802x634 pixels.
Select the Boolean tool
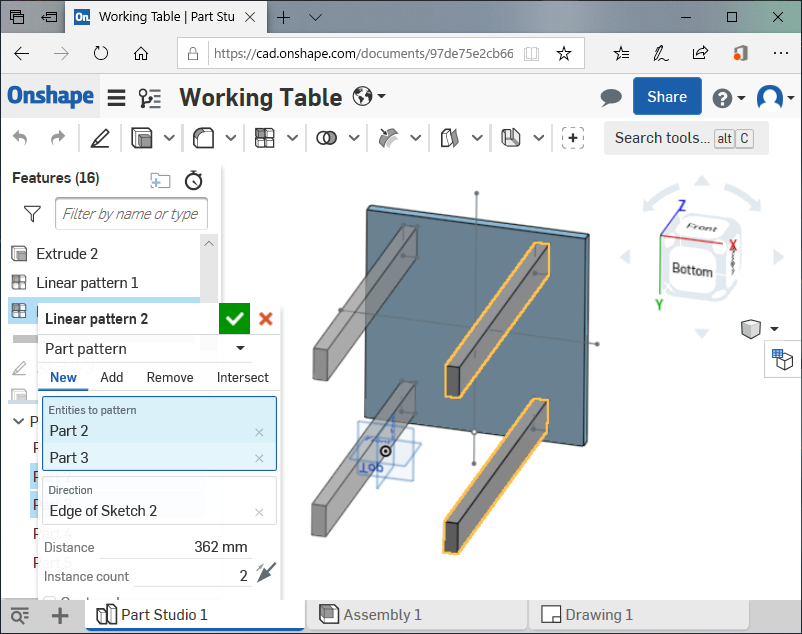coord(326,138)
